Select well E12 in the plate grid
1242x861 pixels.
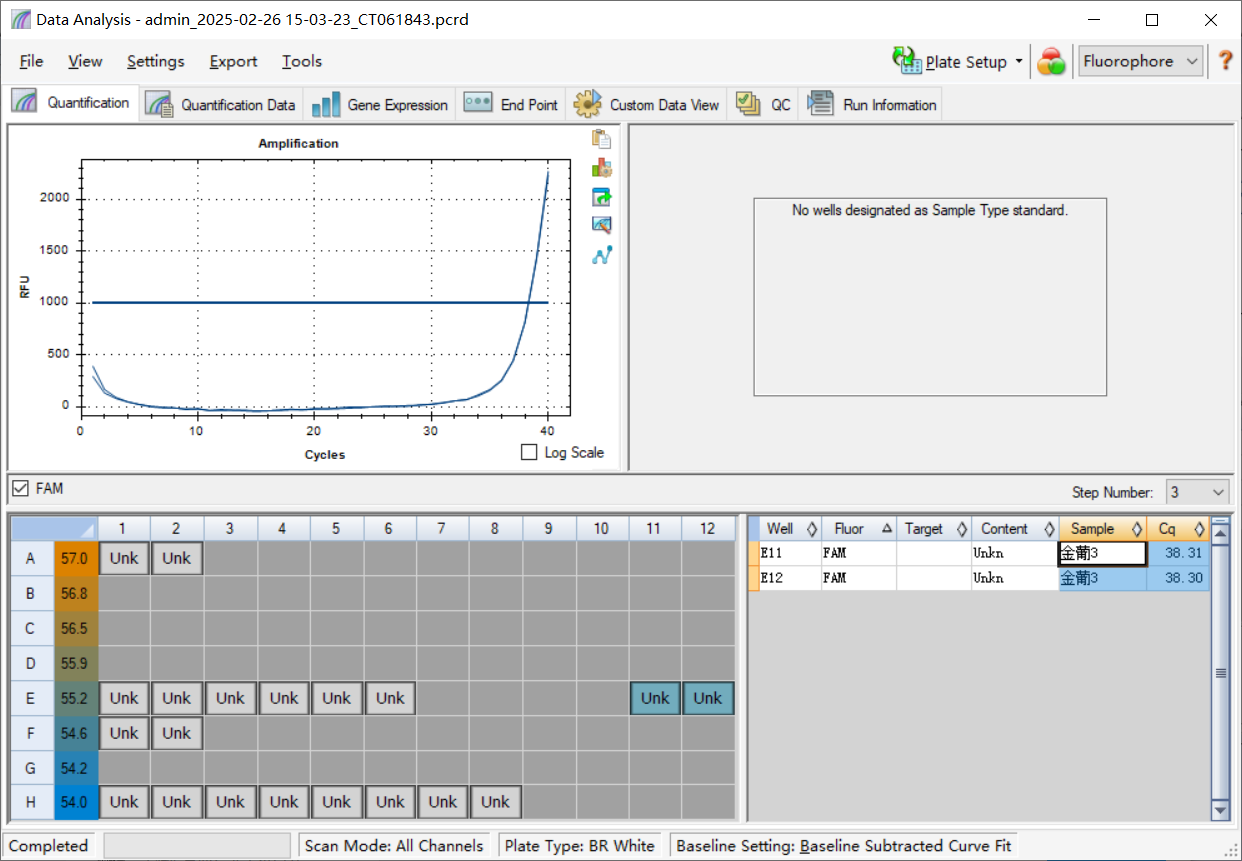[708, 698]
